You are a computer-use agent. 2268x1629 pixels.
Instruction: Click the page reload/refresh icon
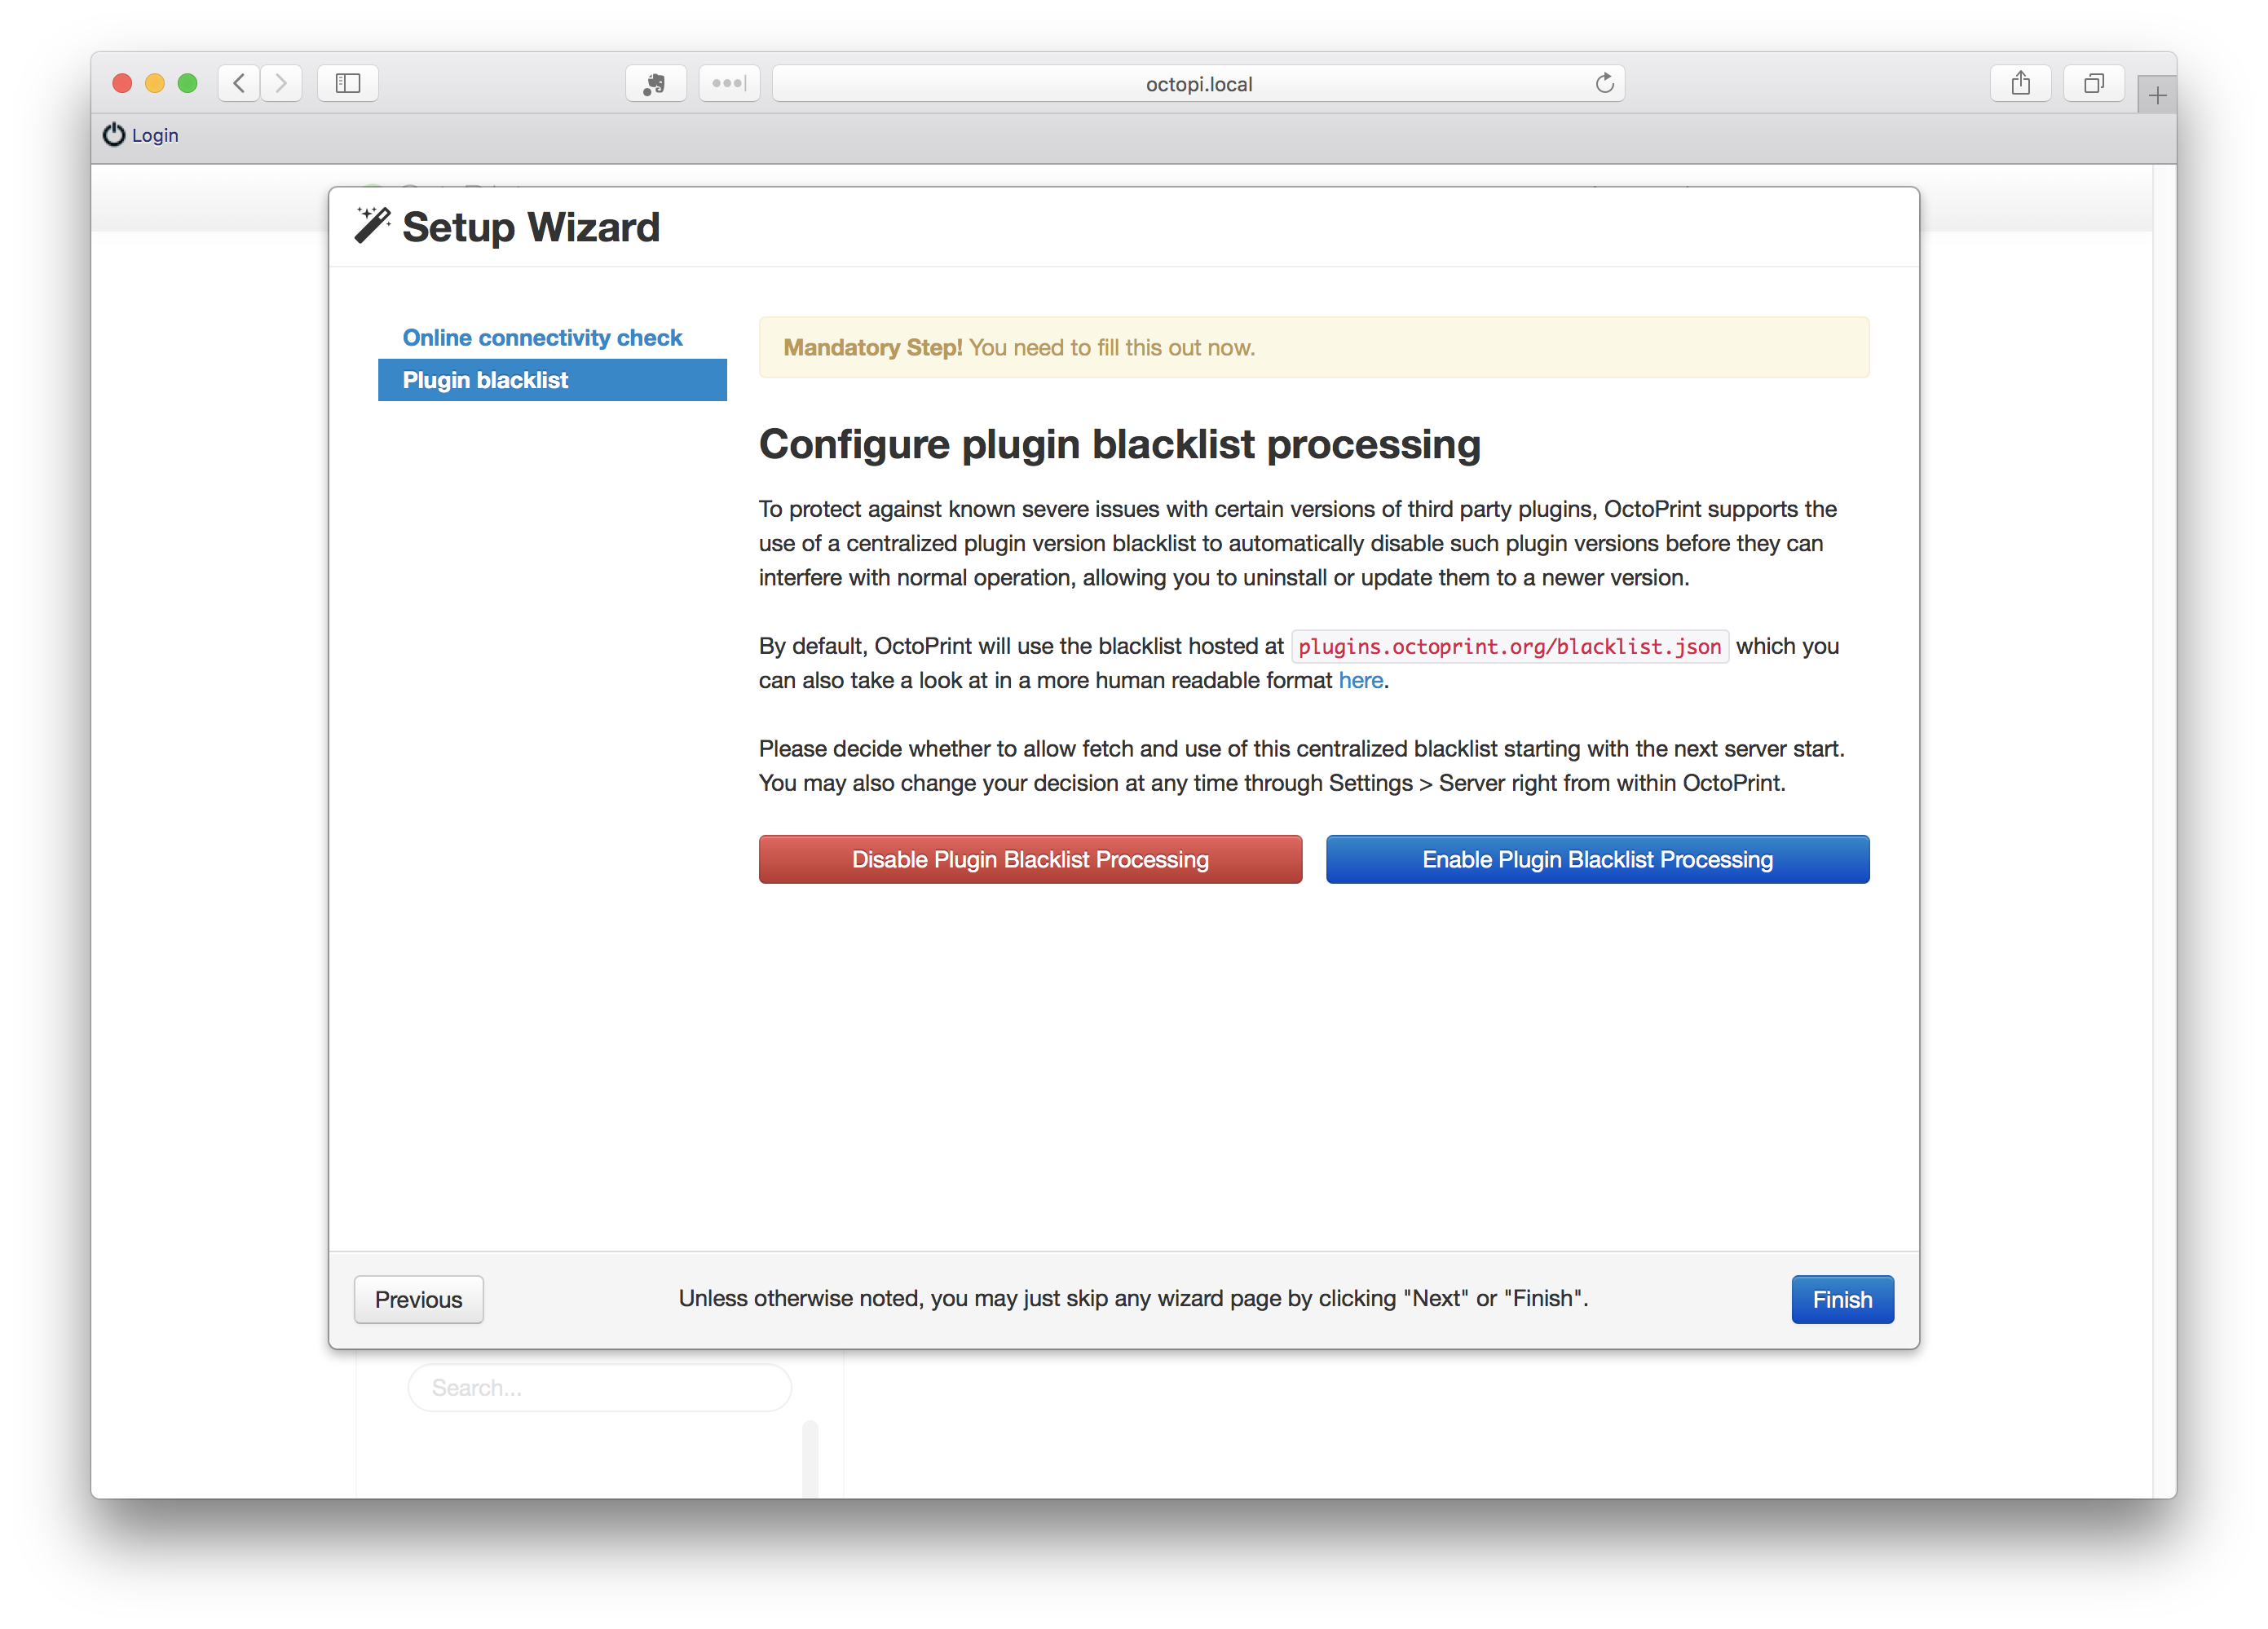click(1604, 83)
